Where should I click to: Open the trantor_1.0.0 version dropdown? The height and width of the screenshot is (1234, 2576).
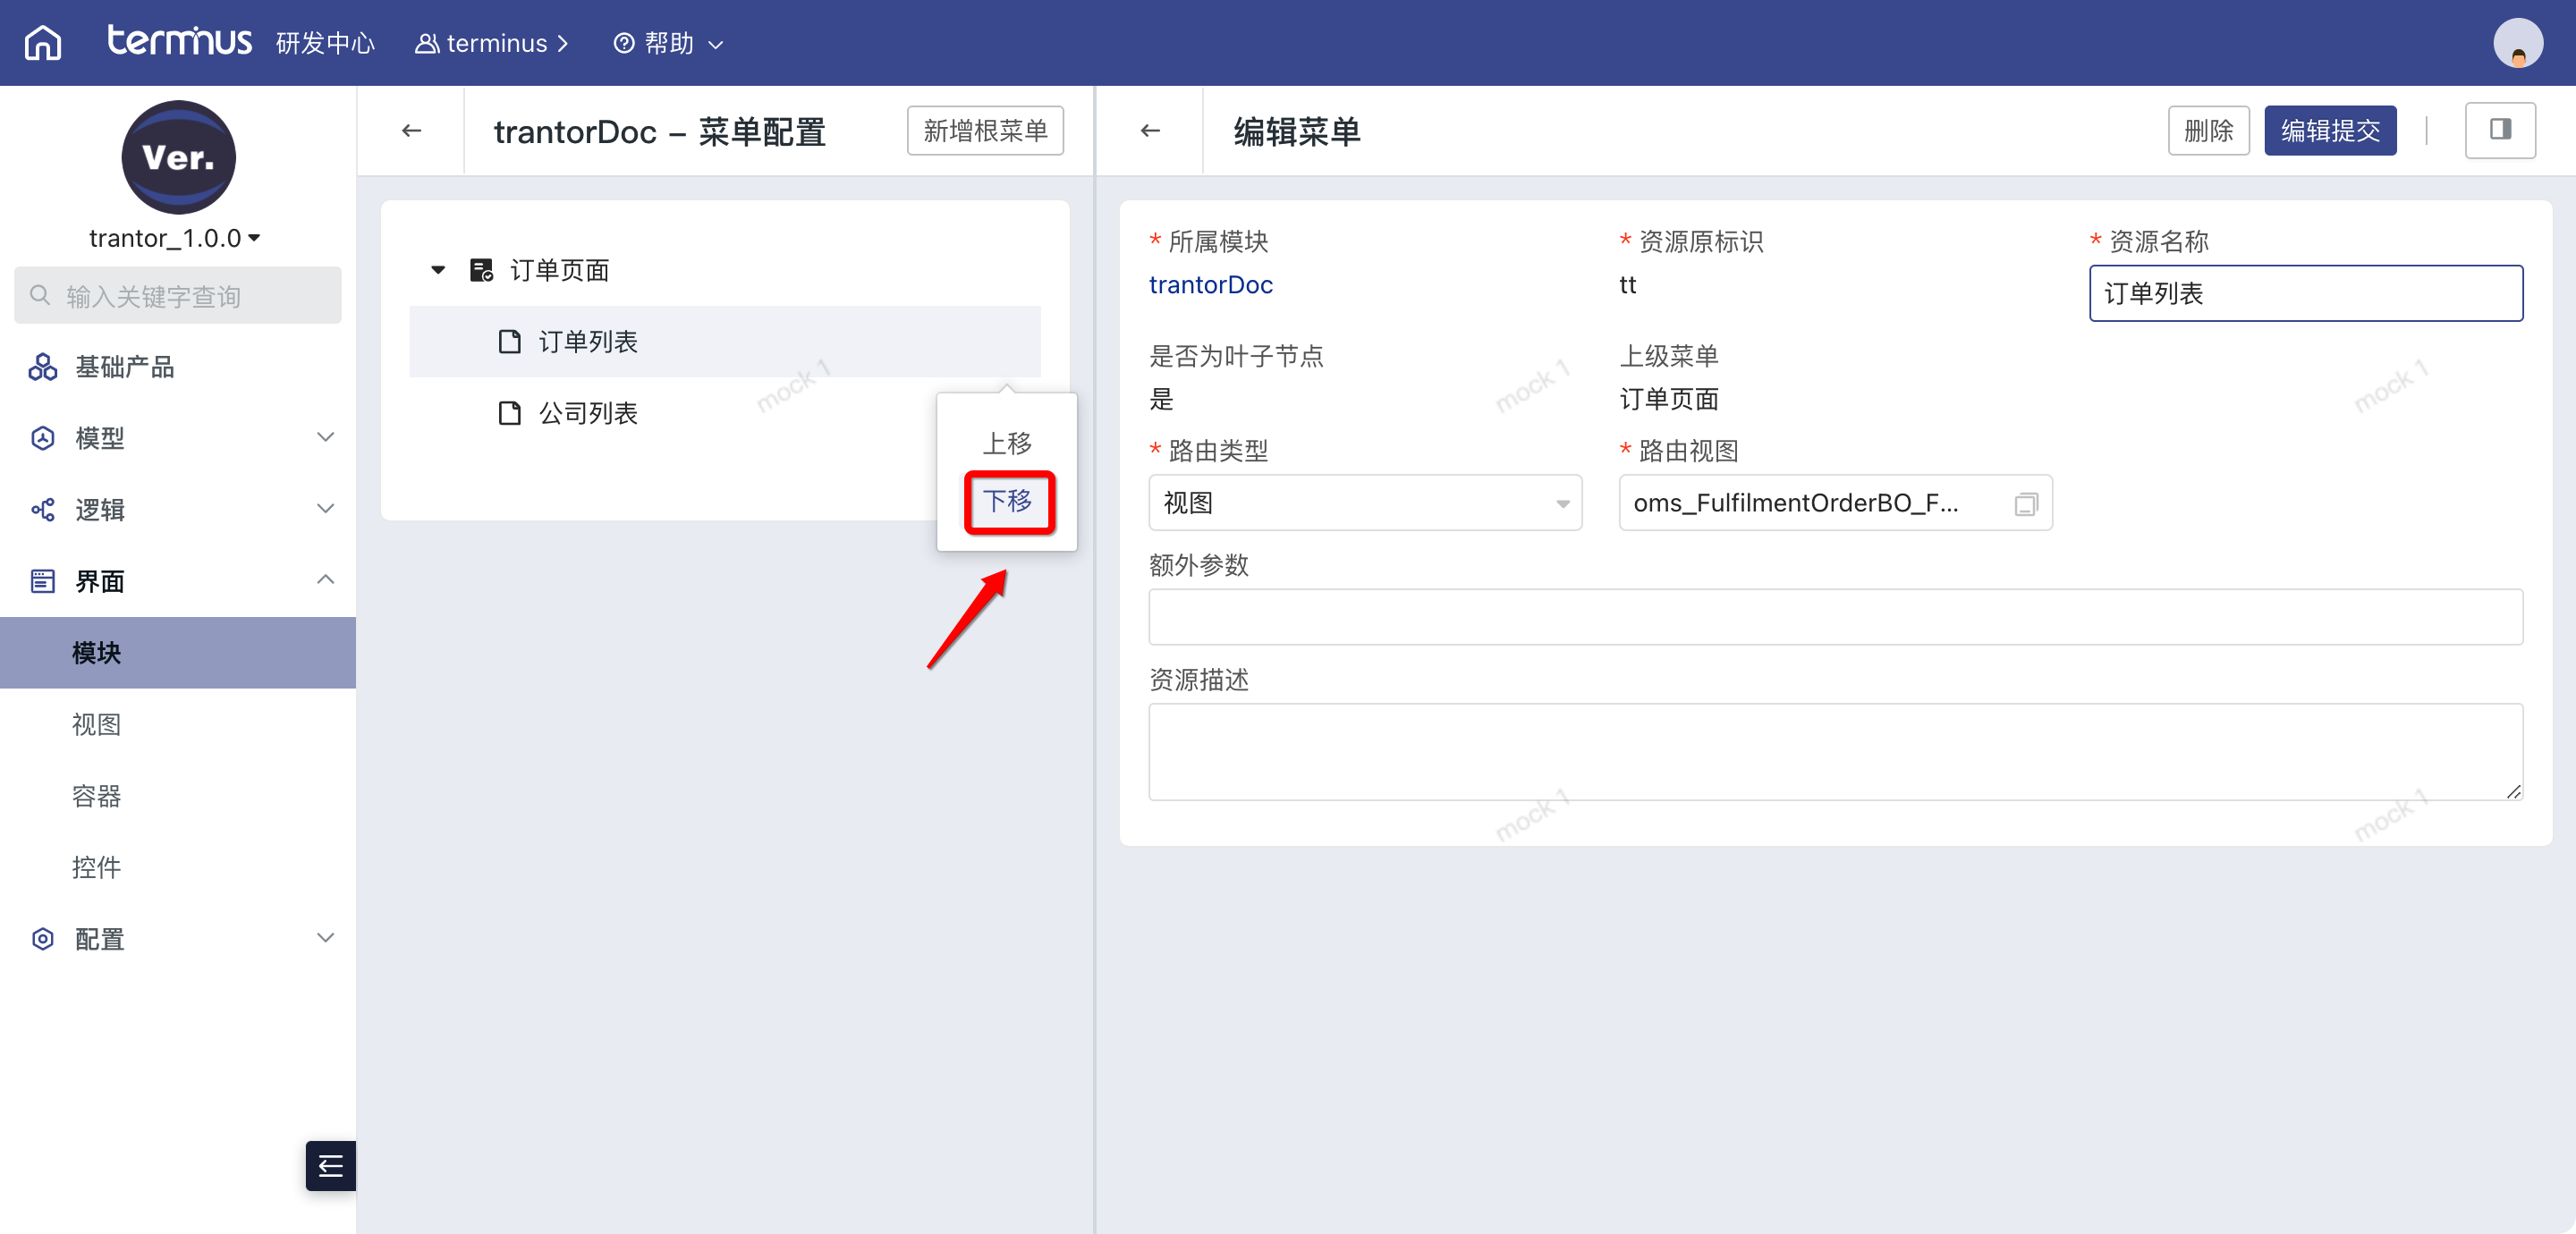coord(175,238)
